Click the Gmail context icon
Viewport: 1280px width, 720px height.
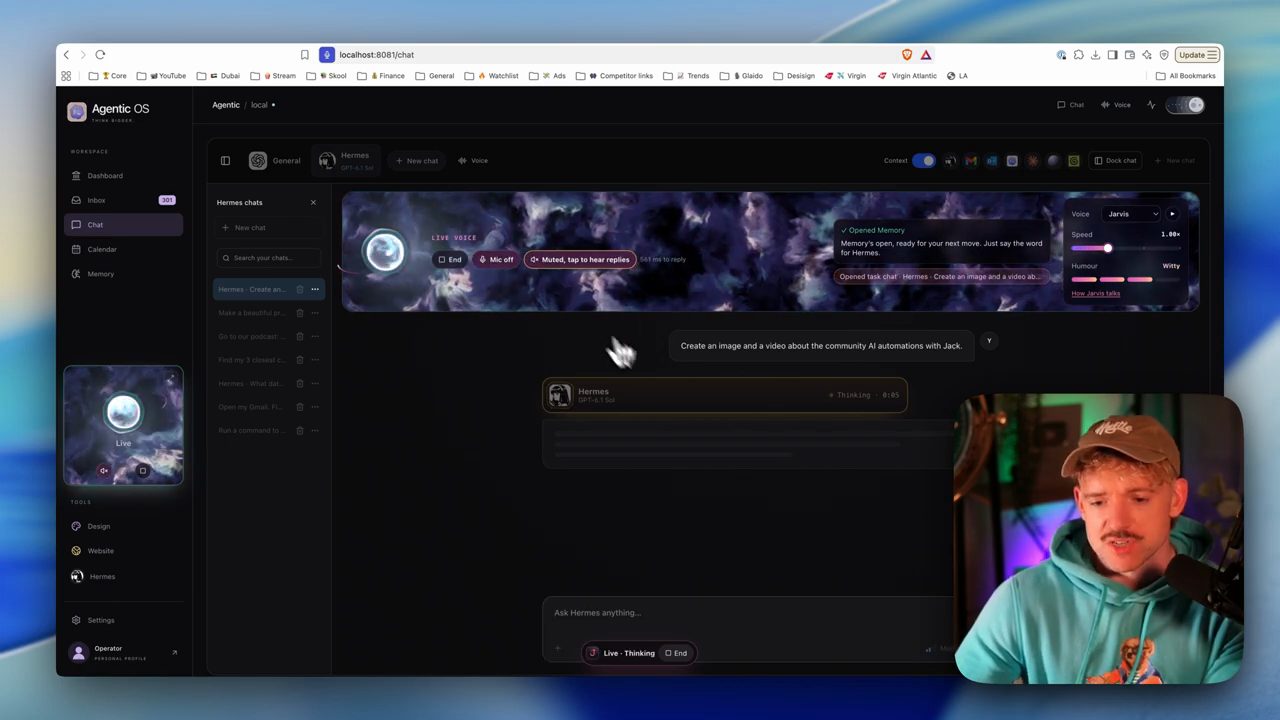point(971,161)
